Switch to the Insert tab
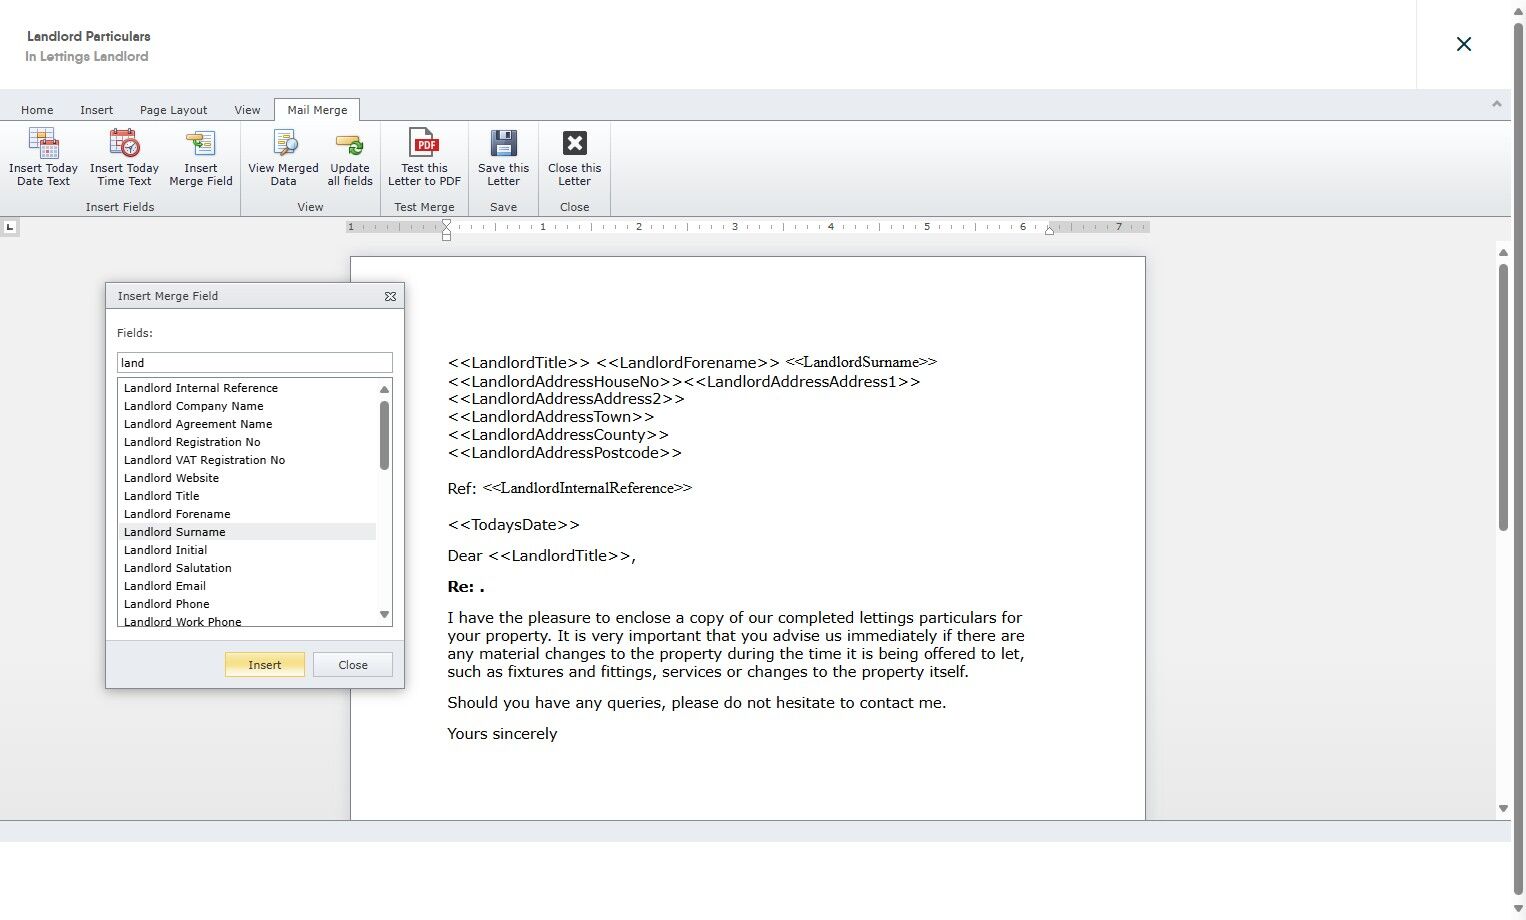Screen dimensions: 1526x920 (97, 110)
